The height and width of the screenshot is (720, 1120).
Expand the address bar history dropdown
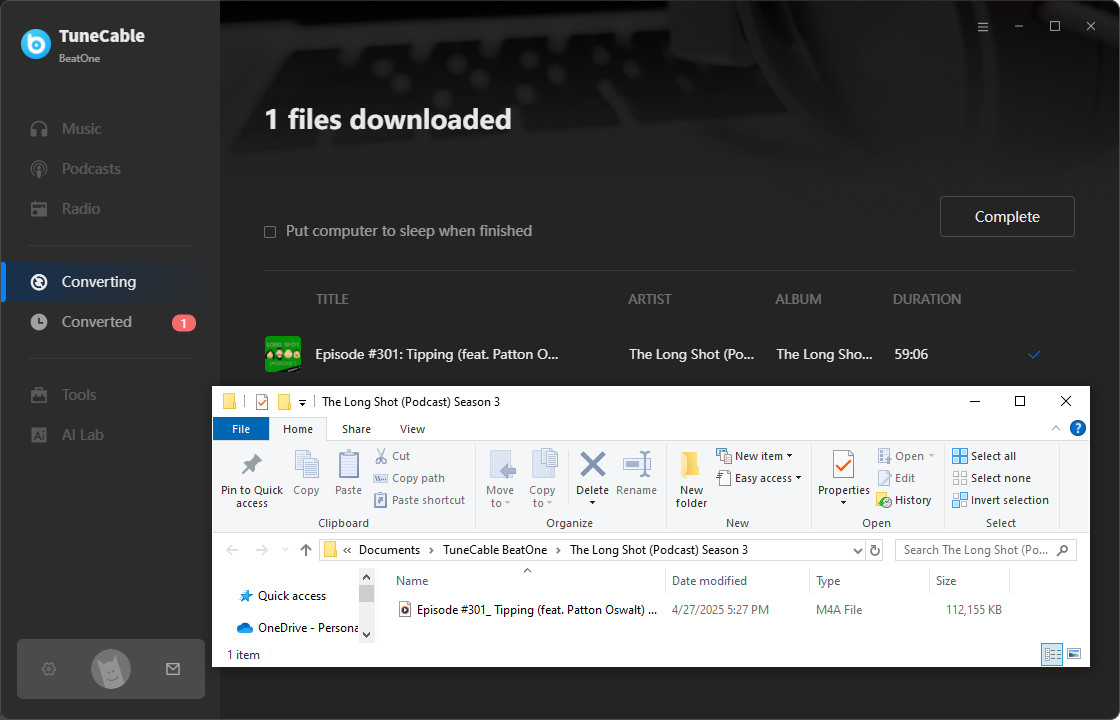coord(858,550)
